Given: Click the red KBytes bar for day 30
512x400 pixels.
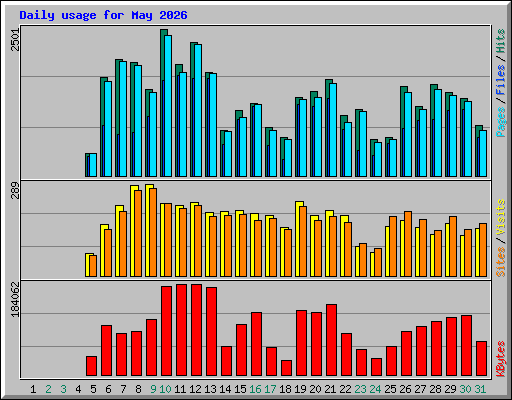Looking at the screenshot, I should (x=467, y=346).
